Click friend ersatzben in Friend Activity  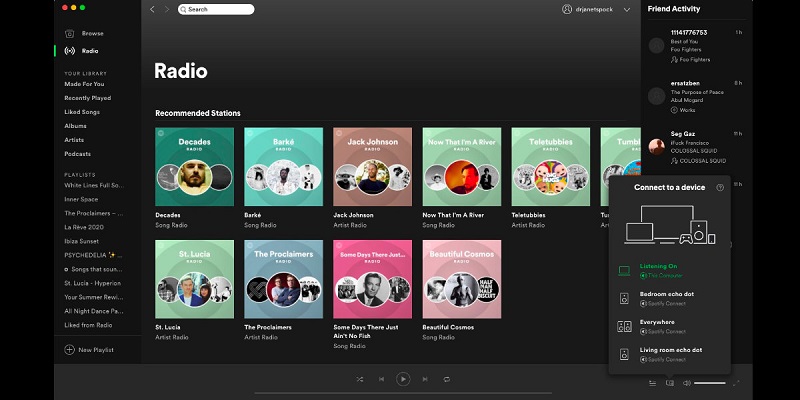685,83
